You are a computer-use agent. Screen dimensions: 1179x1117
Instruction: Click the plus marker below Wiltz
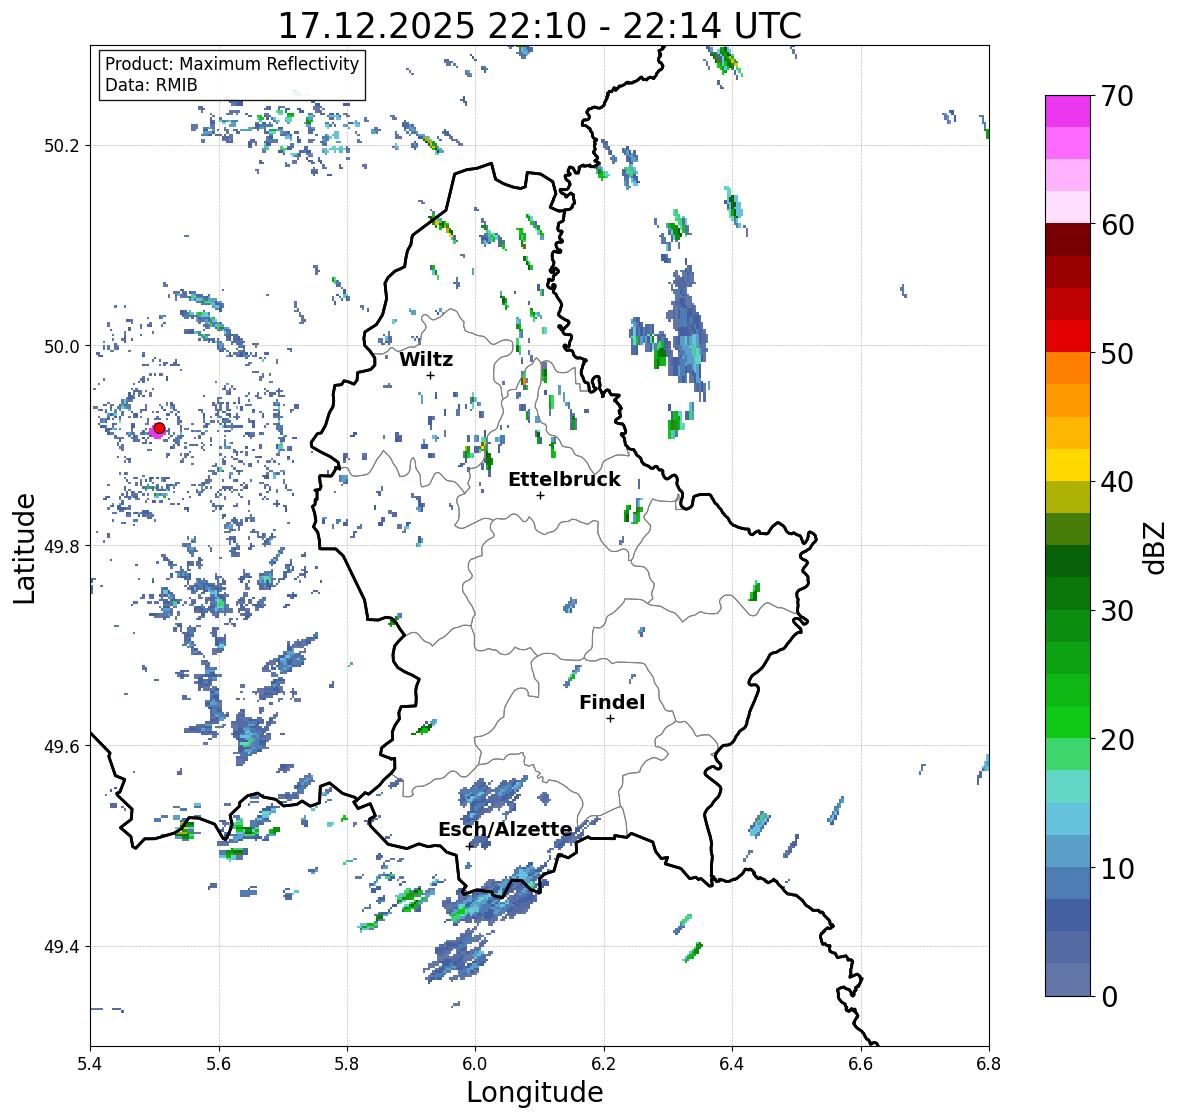click(x=430, y=375)
